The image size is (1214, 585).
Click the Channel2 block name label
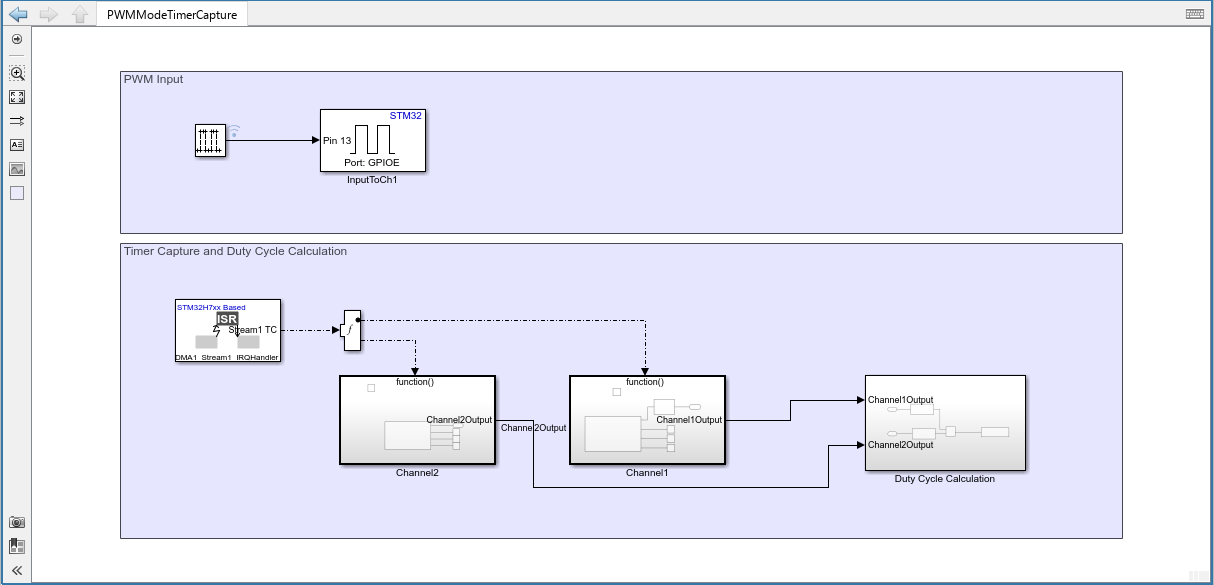click(417, 473)
